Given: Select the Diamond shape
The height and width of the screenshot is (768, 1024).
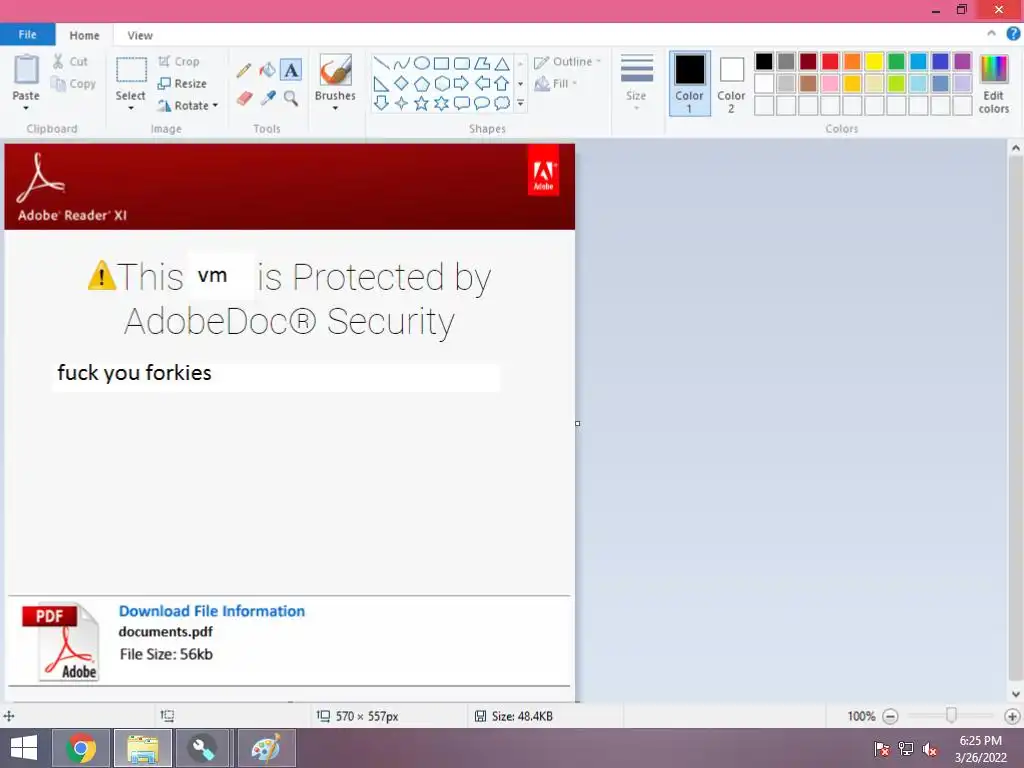Looking at the screenshot, I should tap(402, 84).
